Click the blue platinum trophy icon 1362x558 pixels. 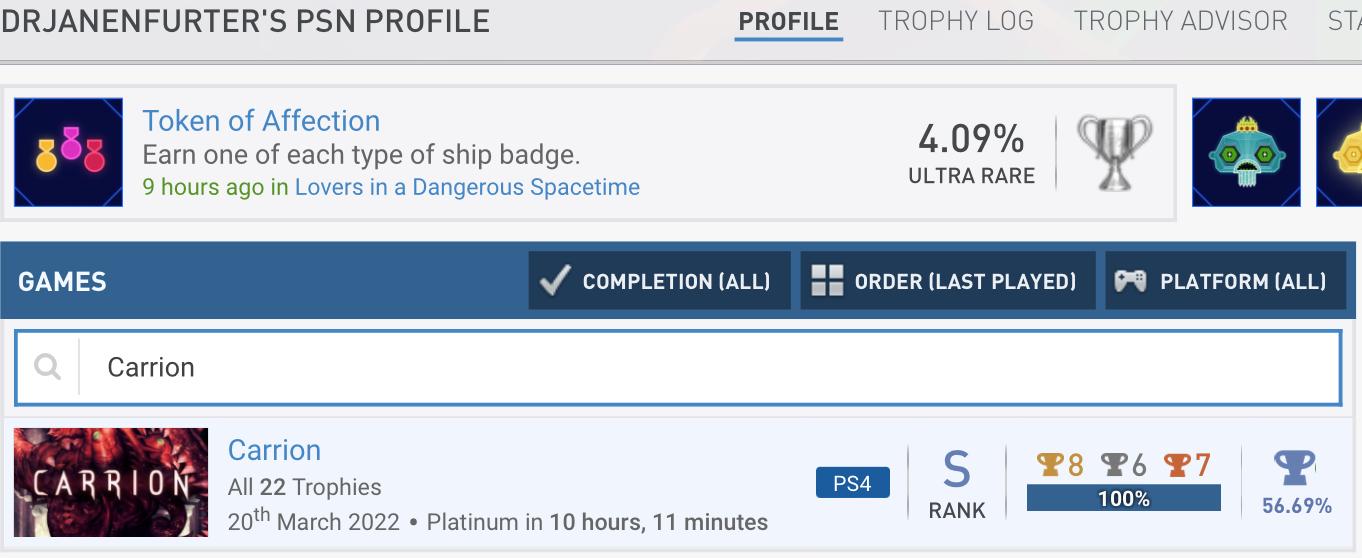[1295, 467]
